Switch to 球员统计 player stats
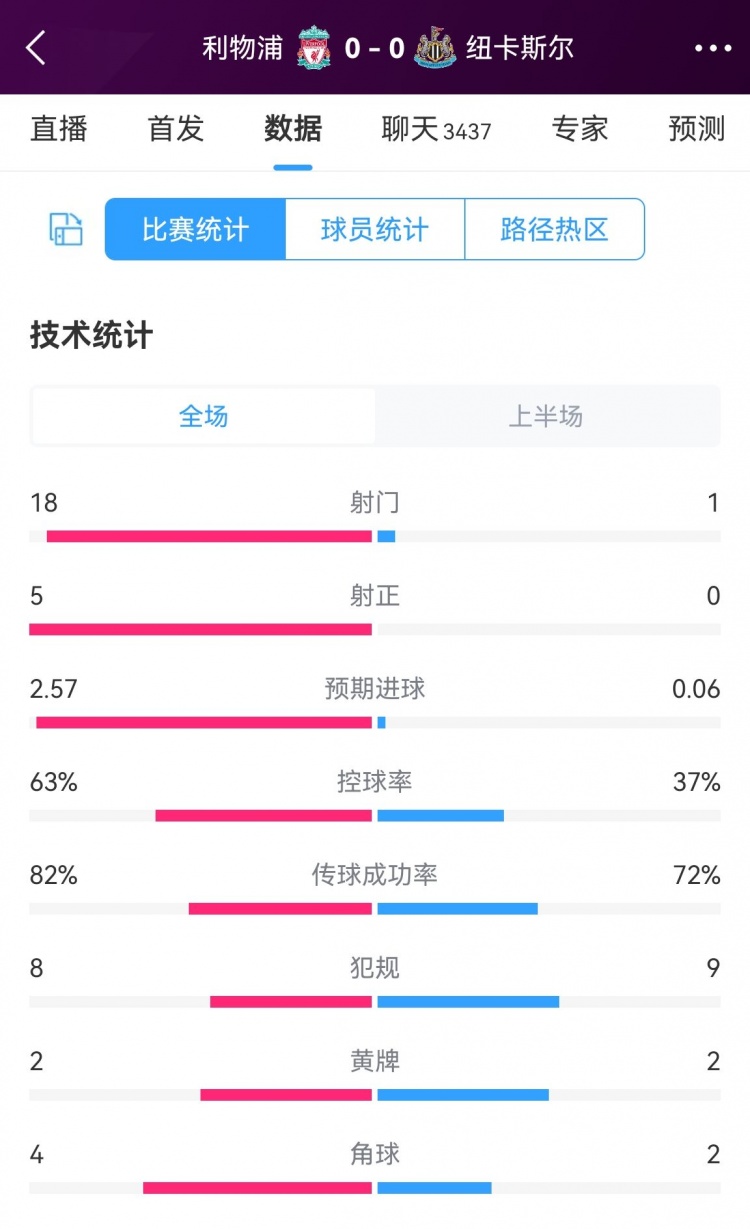Screen dimensions: 750x1229 [375, 229]
